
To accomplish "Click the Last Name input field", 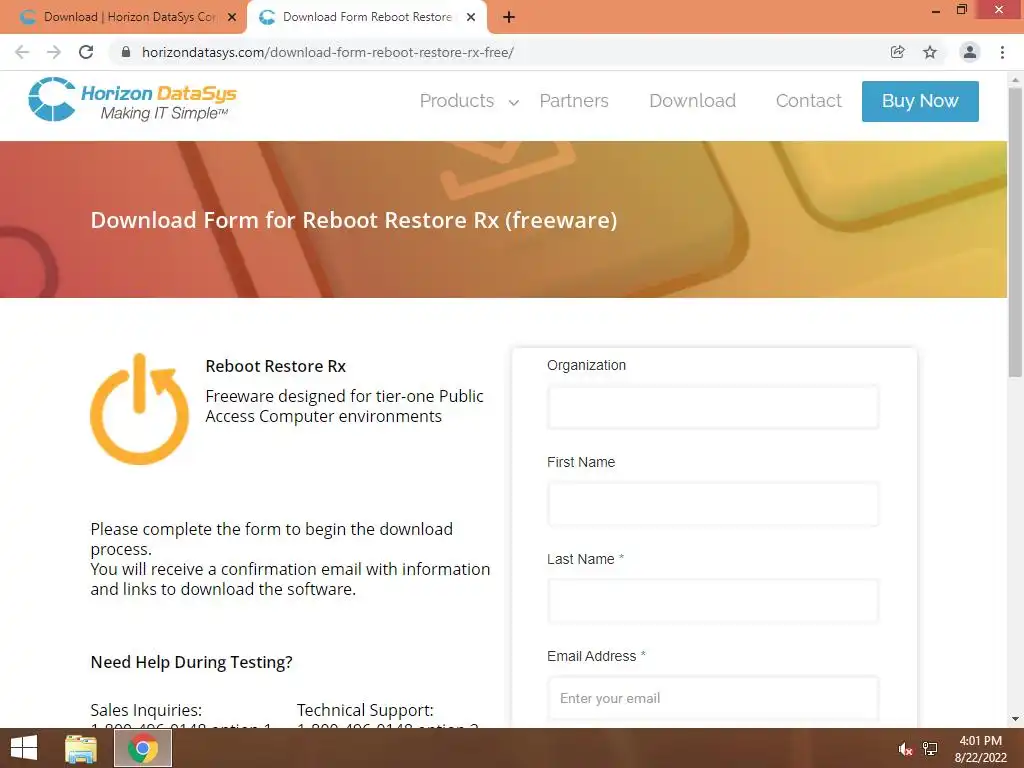I will [713, 601].
